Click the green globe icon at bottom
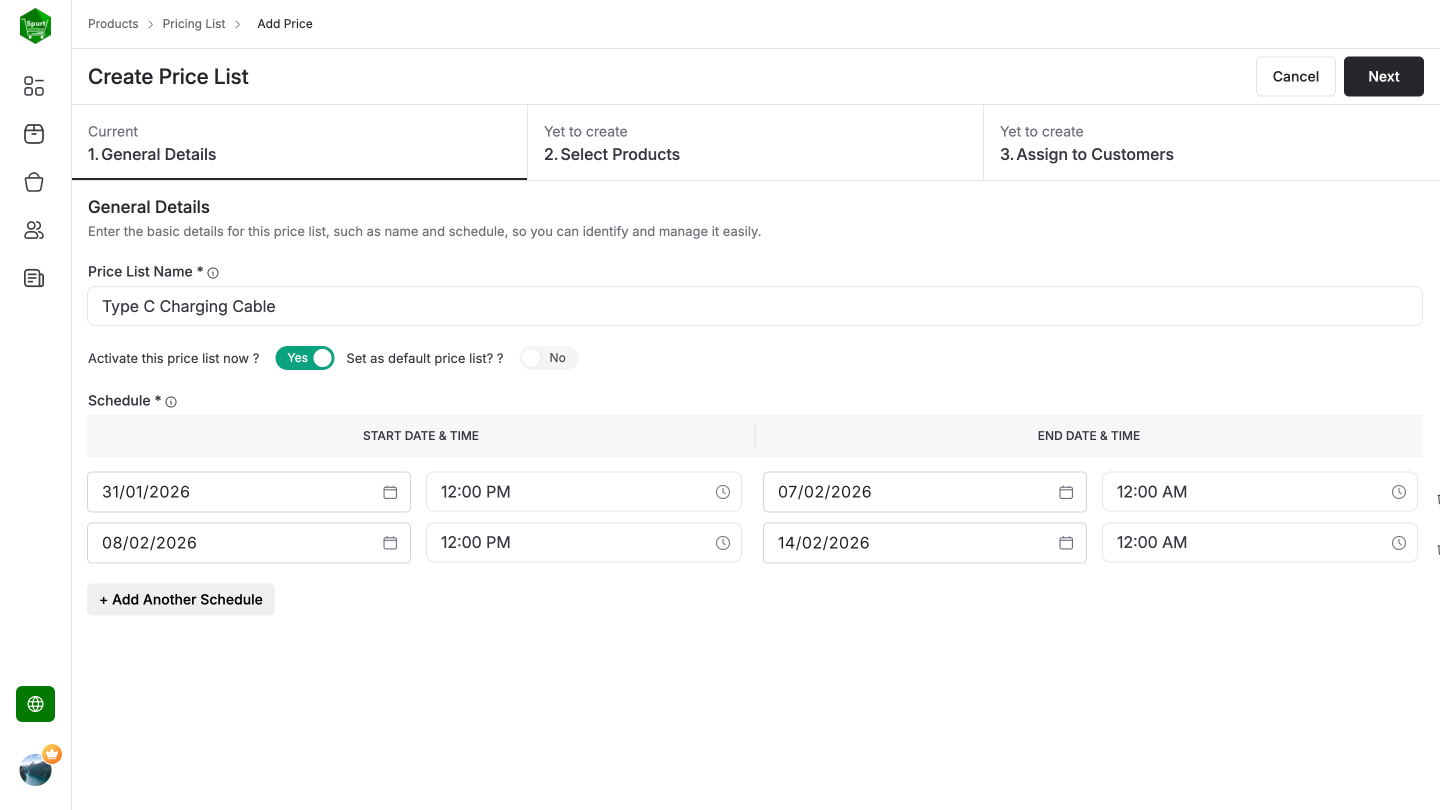Image resolution: width=1440 pixels, height=810 pixels. click(35, 703)
